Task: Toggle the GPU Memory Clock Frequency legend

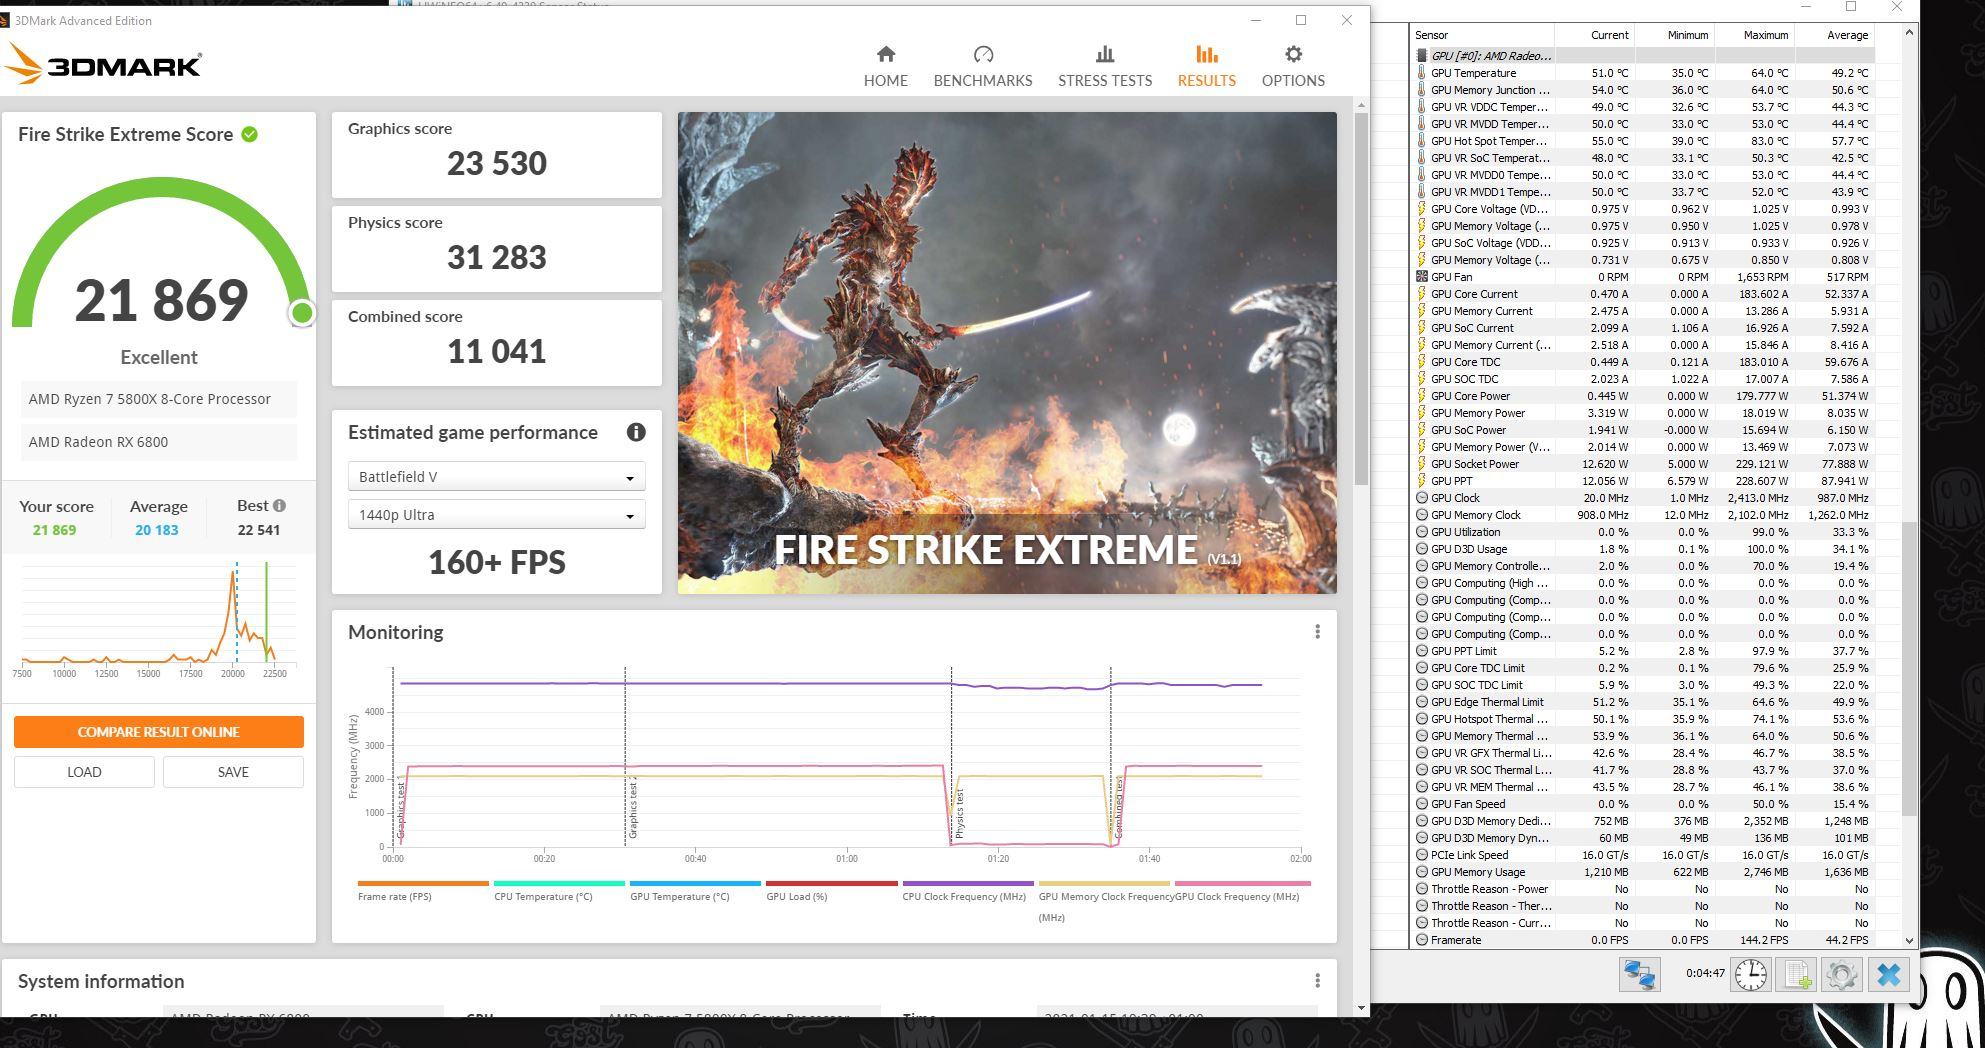Action: point(1104,900)
